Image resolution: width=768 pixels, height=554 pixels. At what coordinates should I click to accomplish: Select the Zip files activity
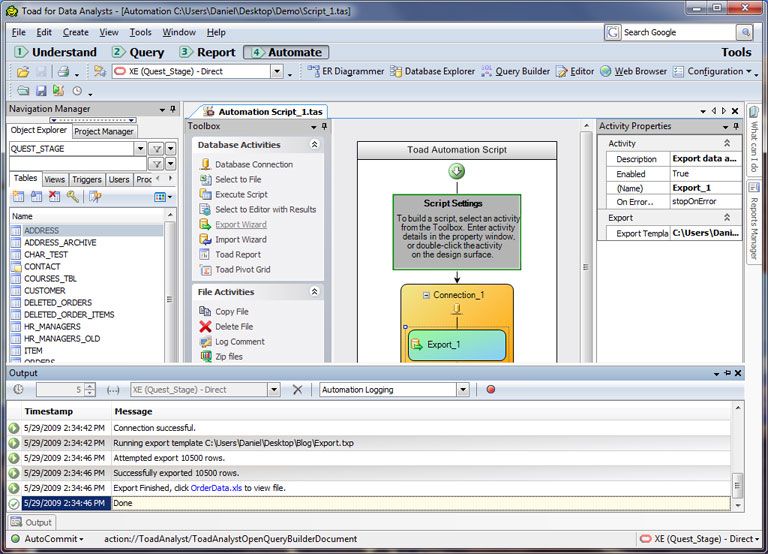pos(221,357)
